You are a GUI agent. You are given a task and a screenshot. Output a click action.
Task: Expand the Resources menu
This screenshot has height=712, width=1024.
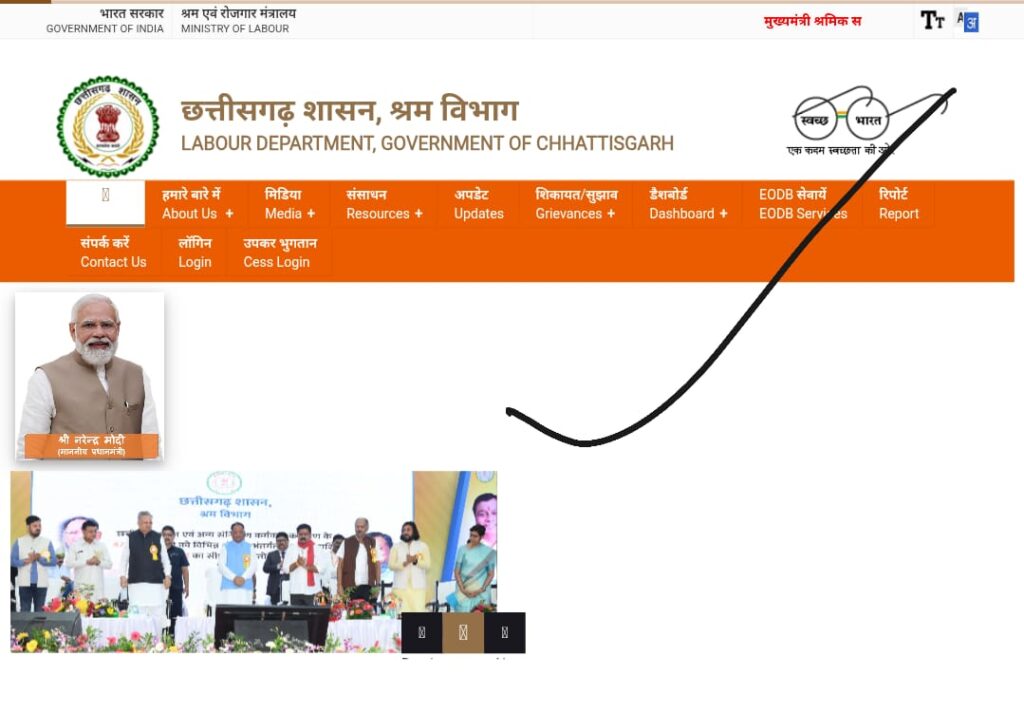coord(384,204)
